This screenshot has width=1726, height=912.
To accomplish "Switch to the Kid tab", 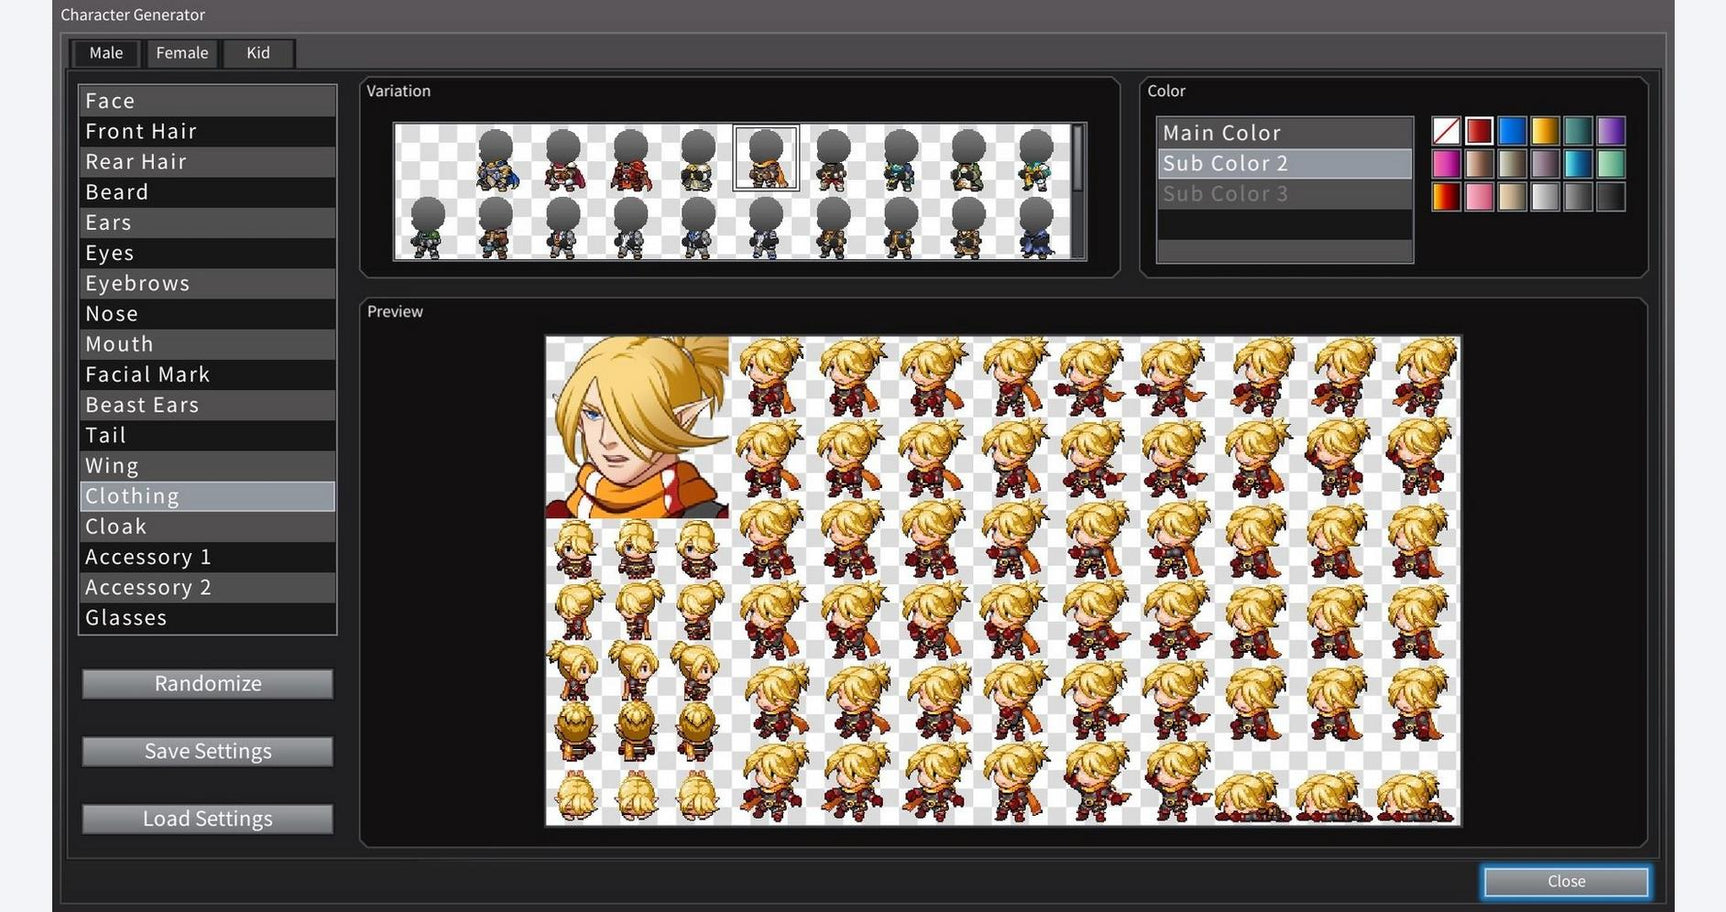I will 256,52.
